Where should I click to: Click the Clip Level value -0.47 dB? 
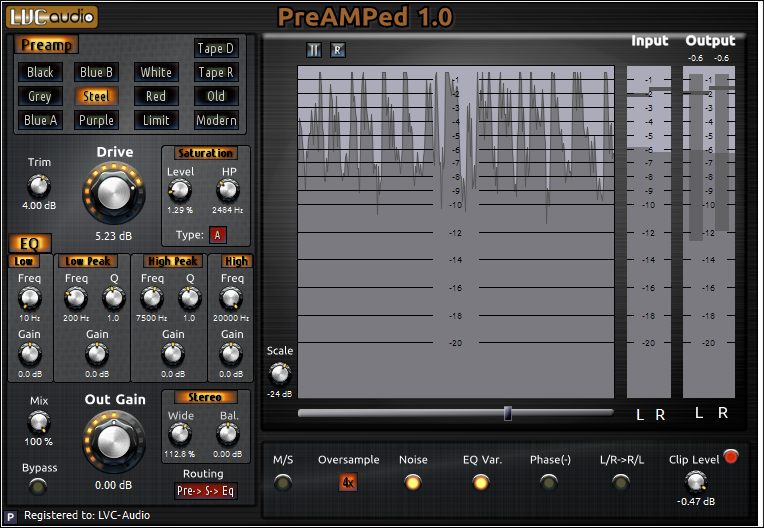click(x=696, y=502)
